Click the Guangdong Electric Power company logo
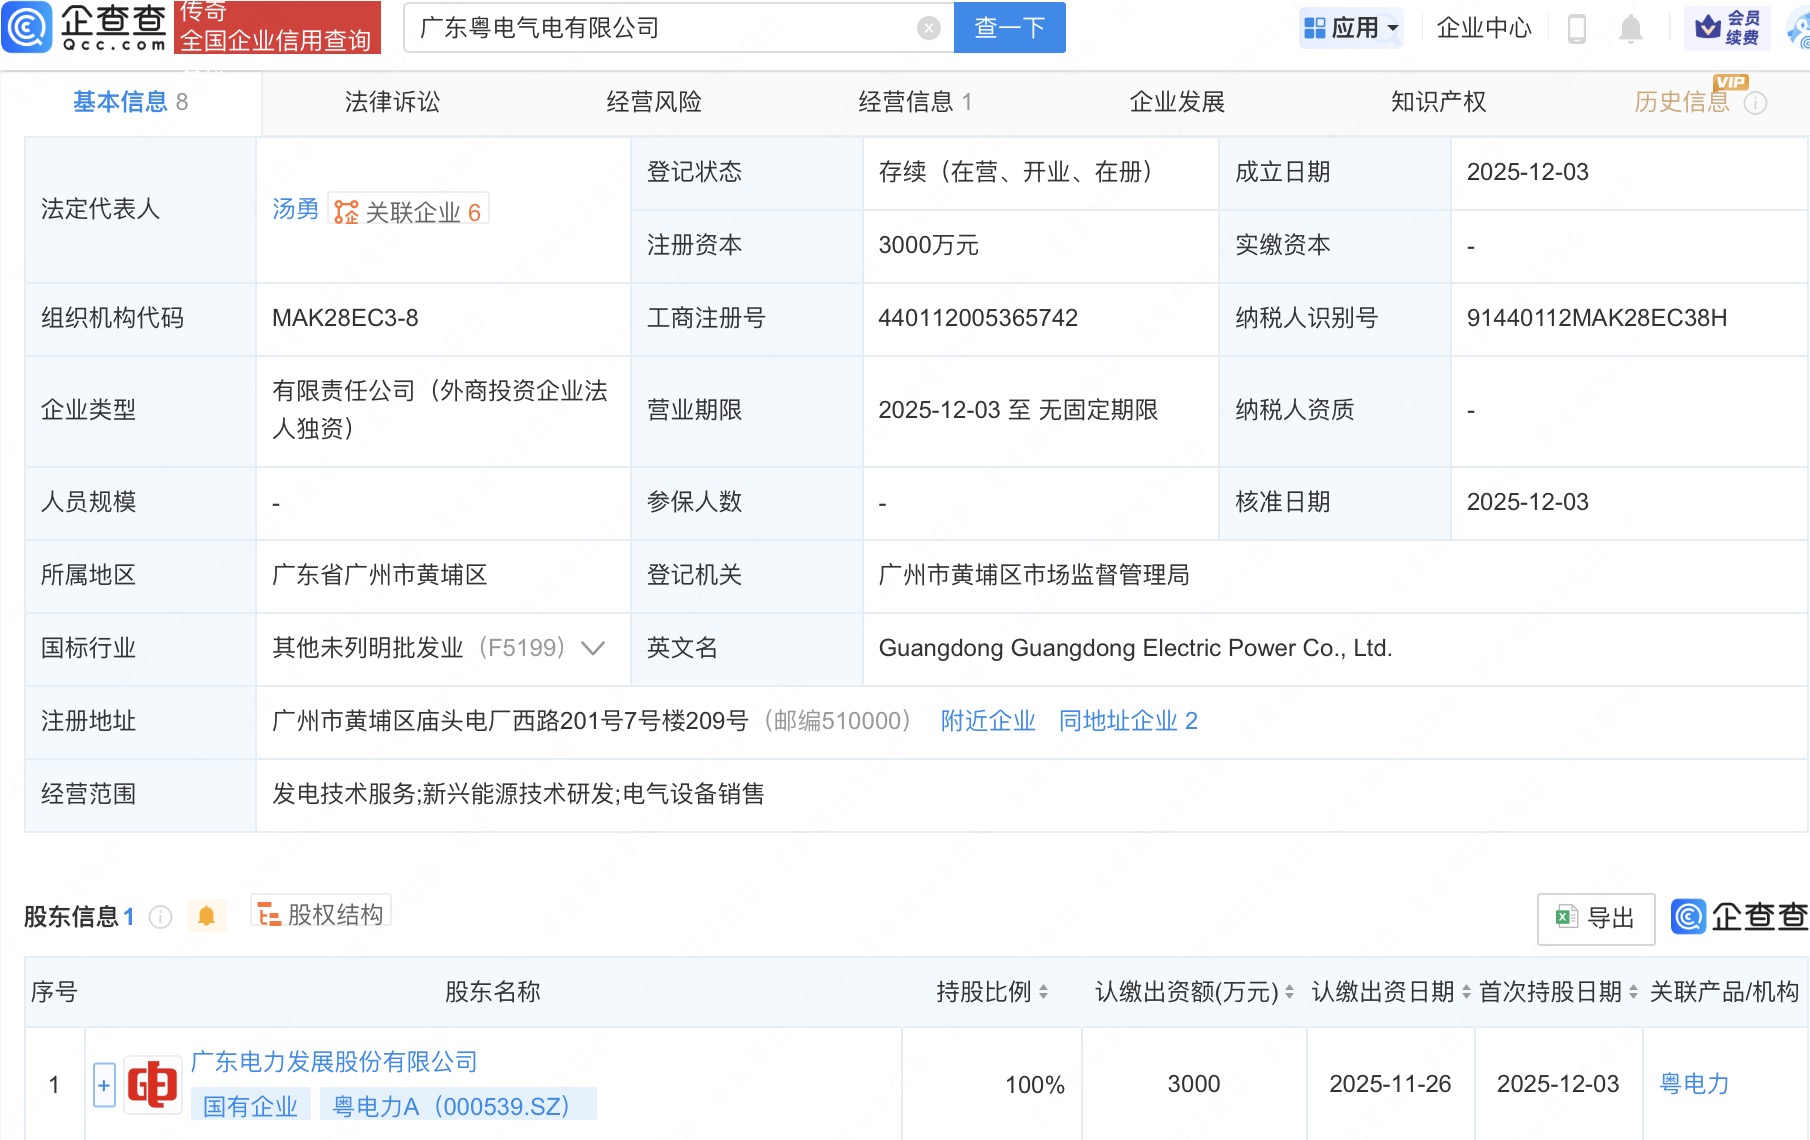1810x1140 pixels. click(x=152, y=1085)
